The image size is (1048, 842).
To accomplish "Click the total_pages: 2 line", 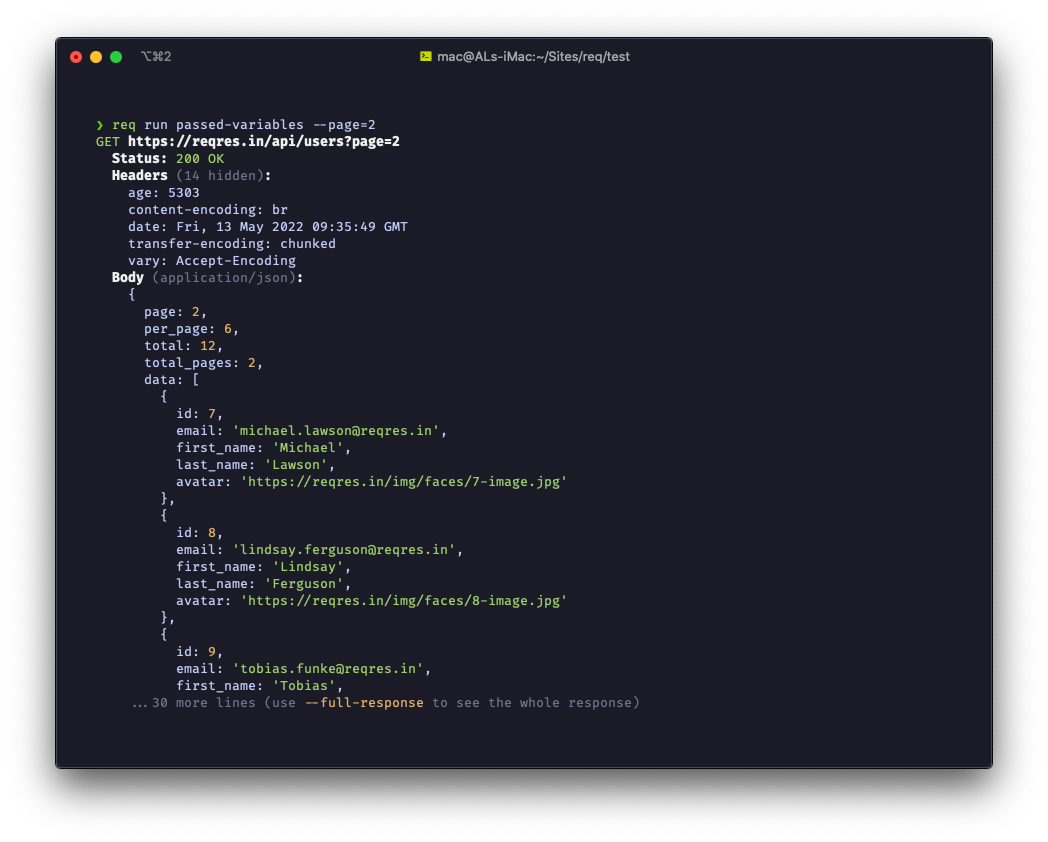I will coord(204,363).
